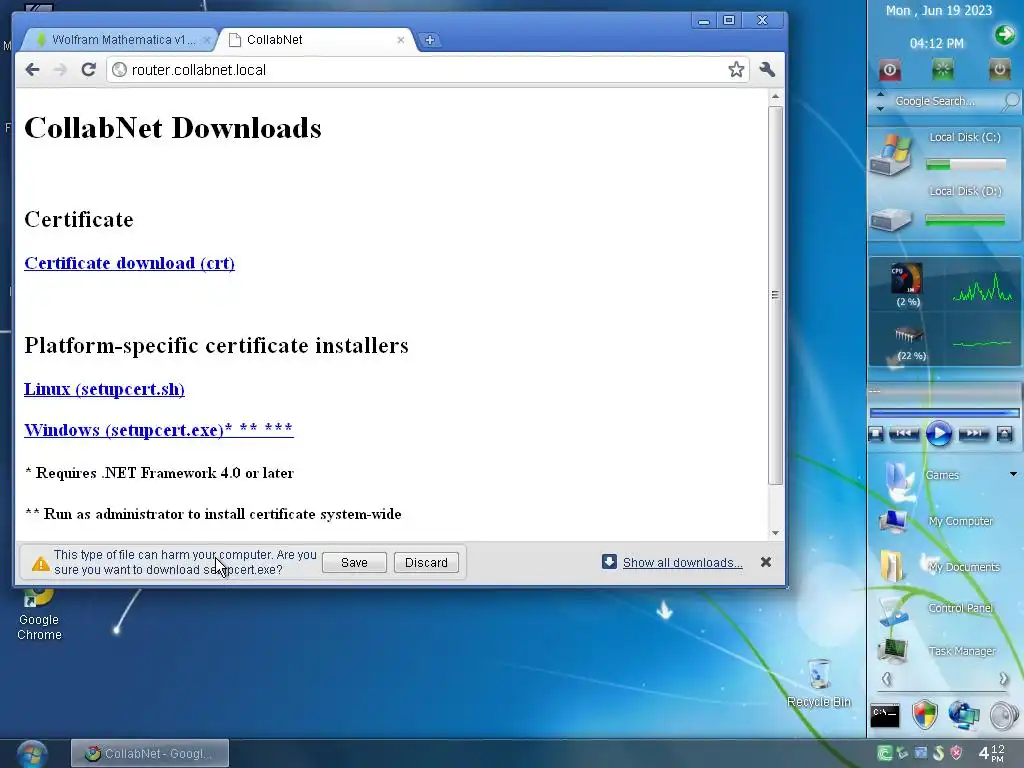
Task: Open the command prompt icon in the sidebar
Action: [885, 715]
